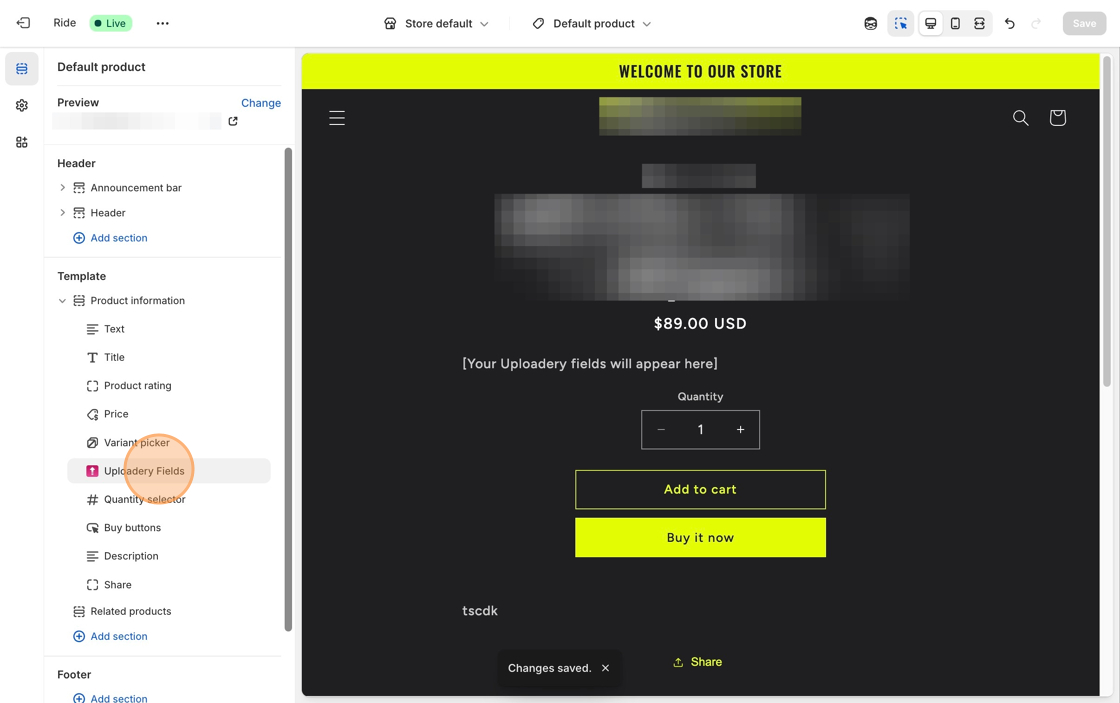Switch to mobile preview icon
Viewport: 1120px width, 703px height.
point(955,24)
